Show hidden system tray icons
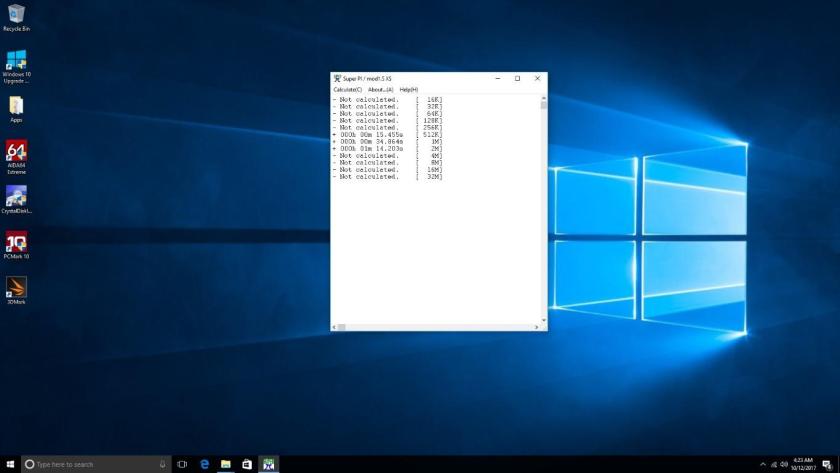 coord(763,464)
